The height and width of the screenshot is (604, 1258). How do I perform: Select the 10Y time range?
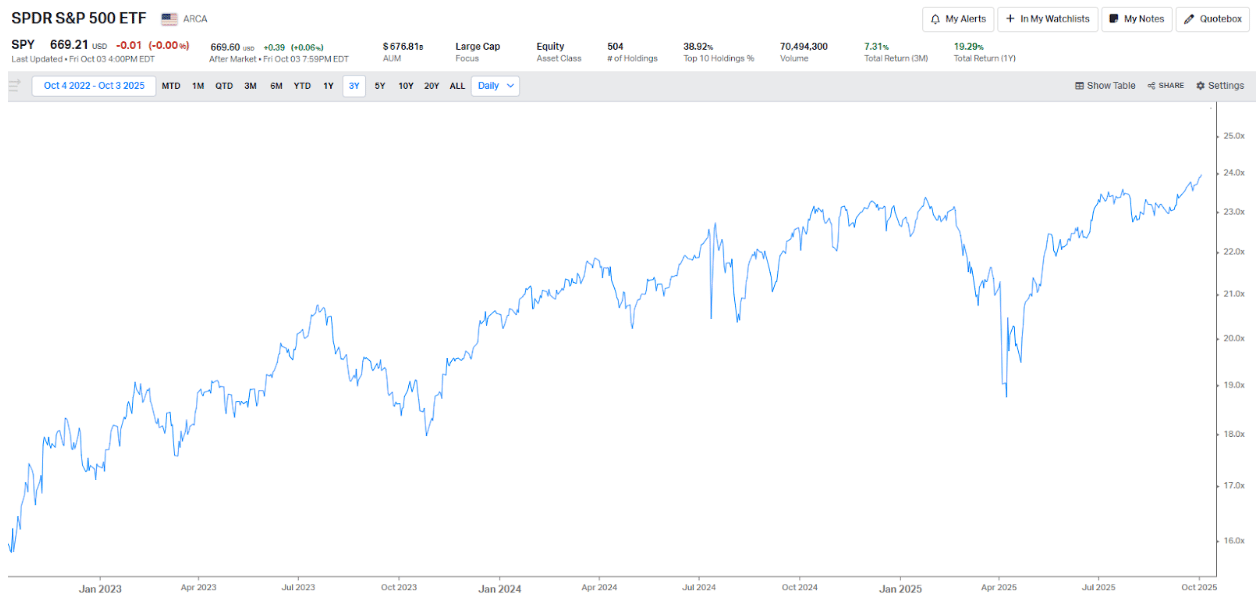(406, 86)
